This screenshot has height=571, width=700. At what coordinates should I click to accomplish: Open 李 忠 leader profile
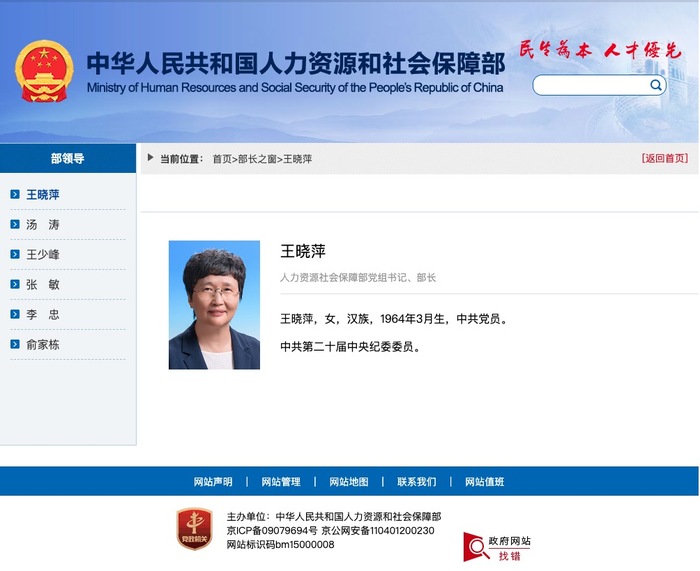pyautogui.click(x=43, y=314)
